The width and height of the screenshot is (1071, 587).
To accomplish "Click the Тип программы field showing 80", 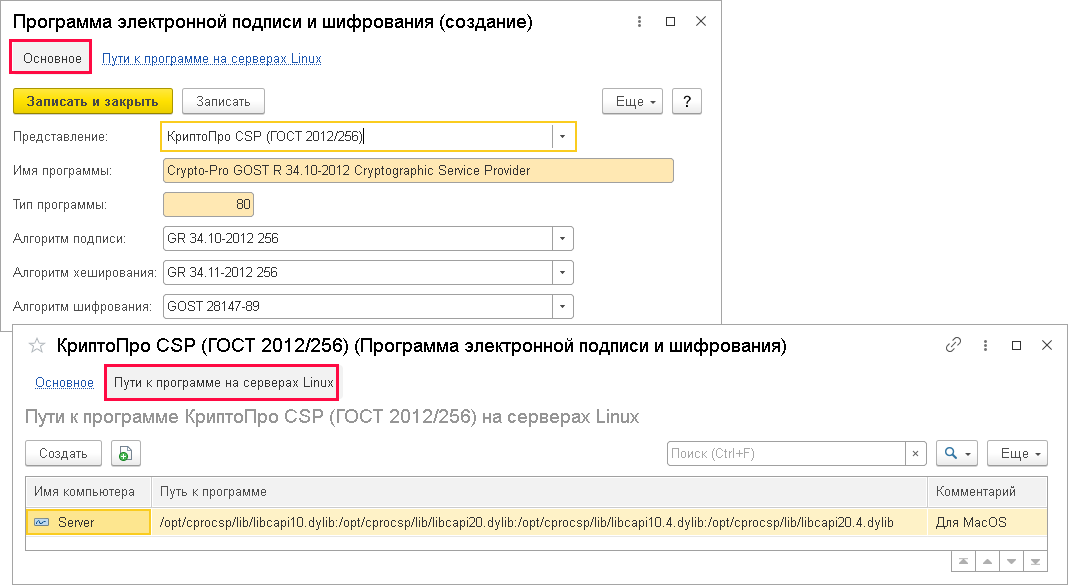I will click(x=208, y=204).
